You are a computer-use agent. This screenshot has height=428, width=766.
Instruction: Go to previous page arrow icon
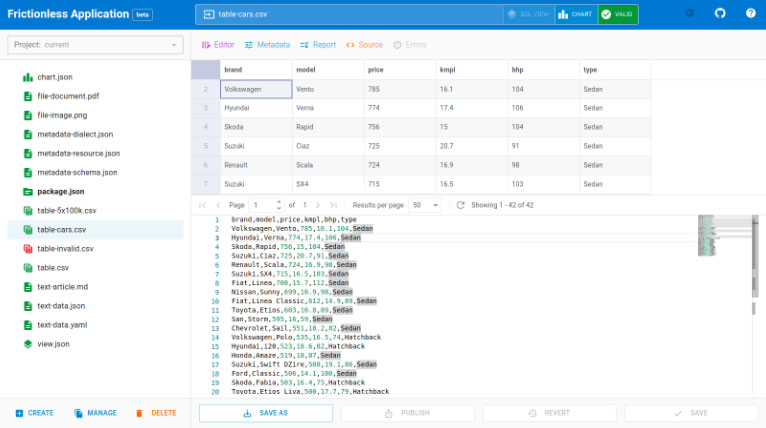(218, 205)
